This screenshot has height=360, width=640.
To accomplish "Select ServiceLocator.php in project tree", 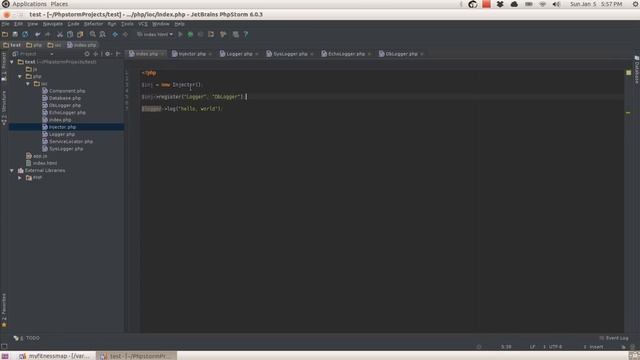I will pyautogui.click(x=71, y=142).
